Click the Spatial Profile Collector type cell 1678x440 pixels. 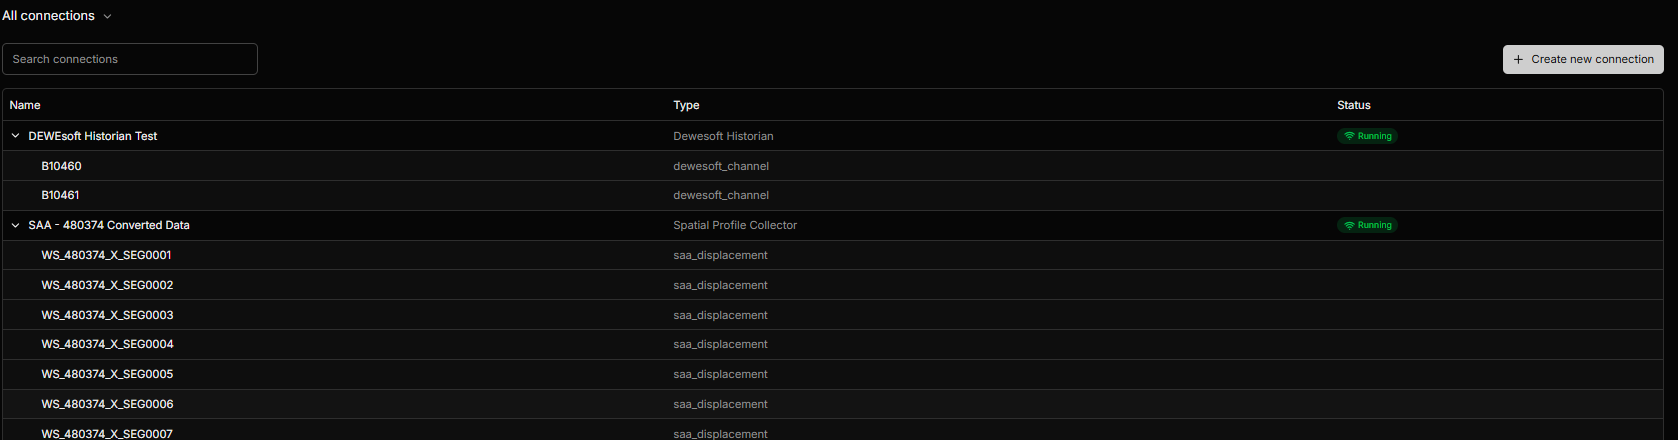(x=735, y=225)
